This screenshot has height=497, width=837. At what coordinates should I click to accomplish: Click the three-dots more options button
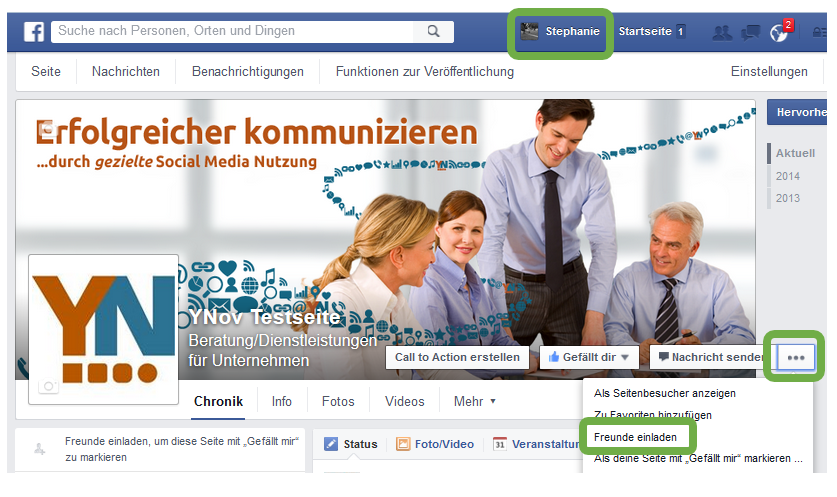point(796,358)
